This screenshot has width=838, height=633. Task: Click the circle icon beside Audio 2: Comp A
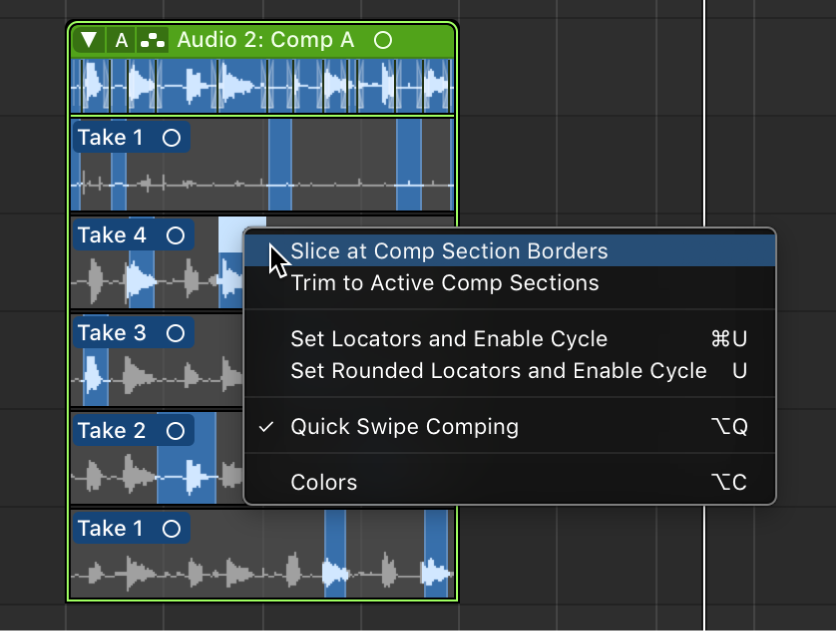(x=383, y=40)
